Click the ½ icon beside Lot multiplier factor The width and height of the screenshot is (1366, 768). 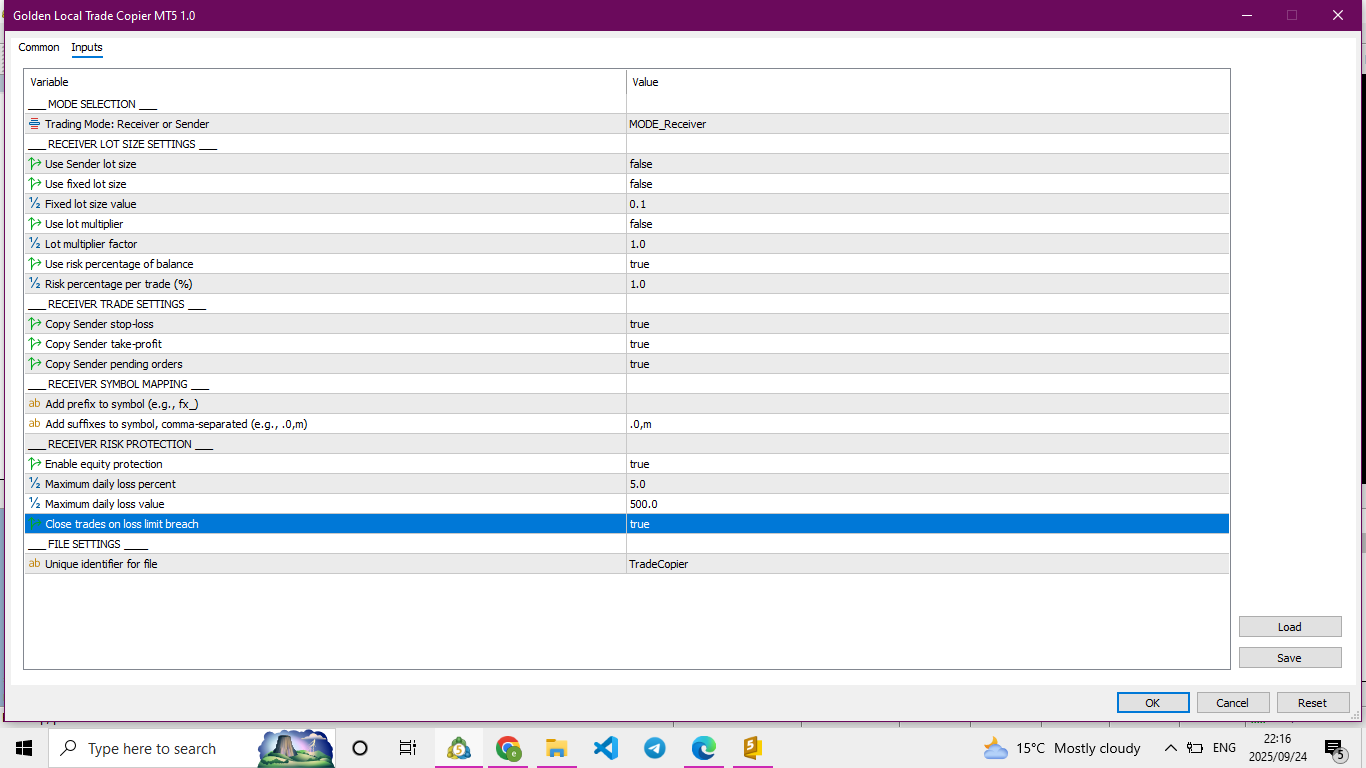pos(35,244)
